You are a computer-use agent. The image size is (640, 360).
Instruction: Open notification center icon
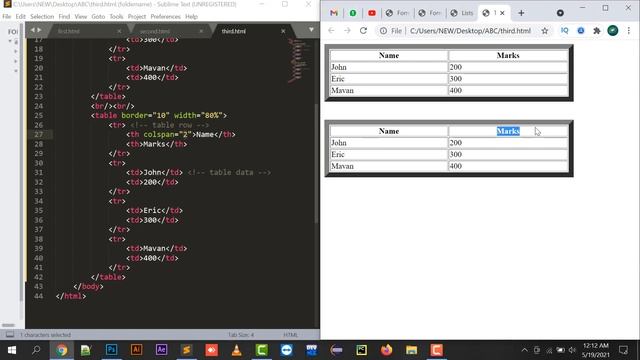pos(623,350)
